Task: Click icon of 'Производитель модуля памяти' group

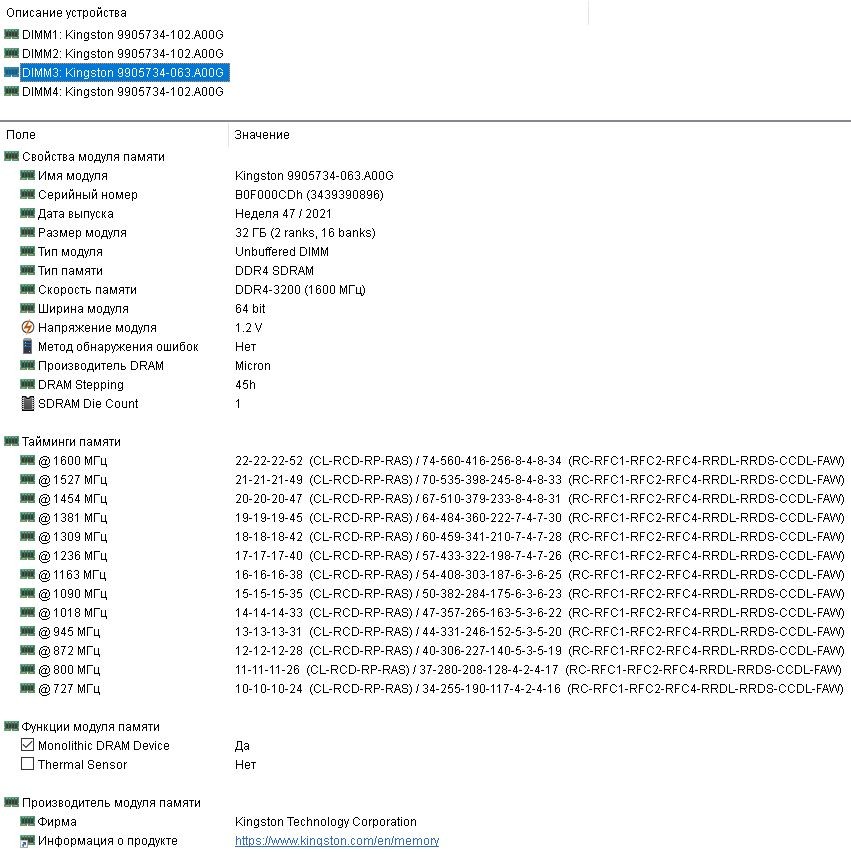Action: click(x=11, y=802)
